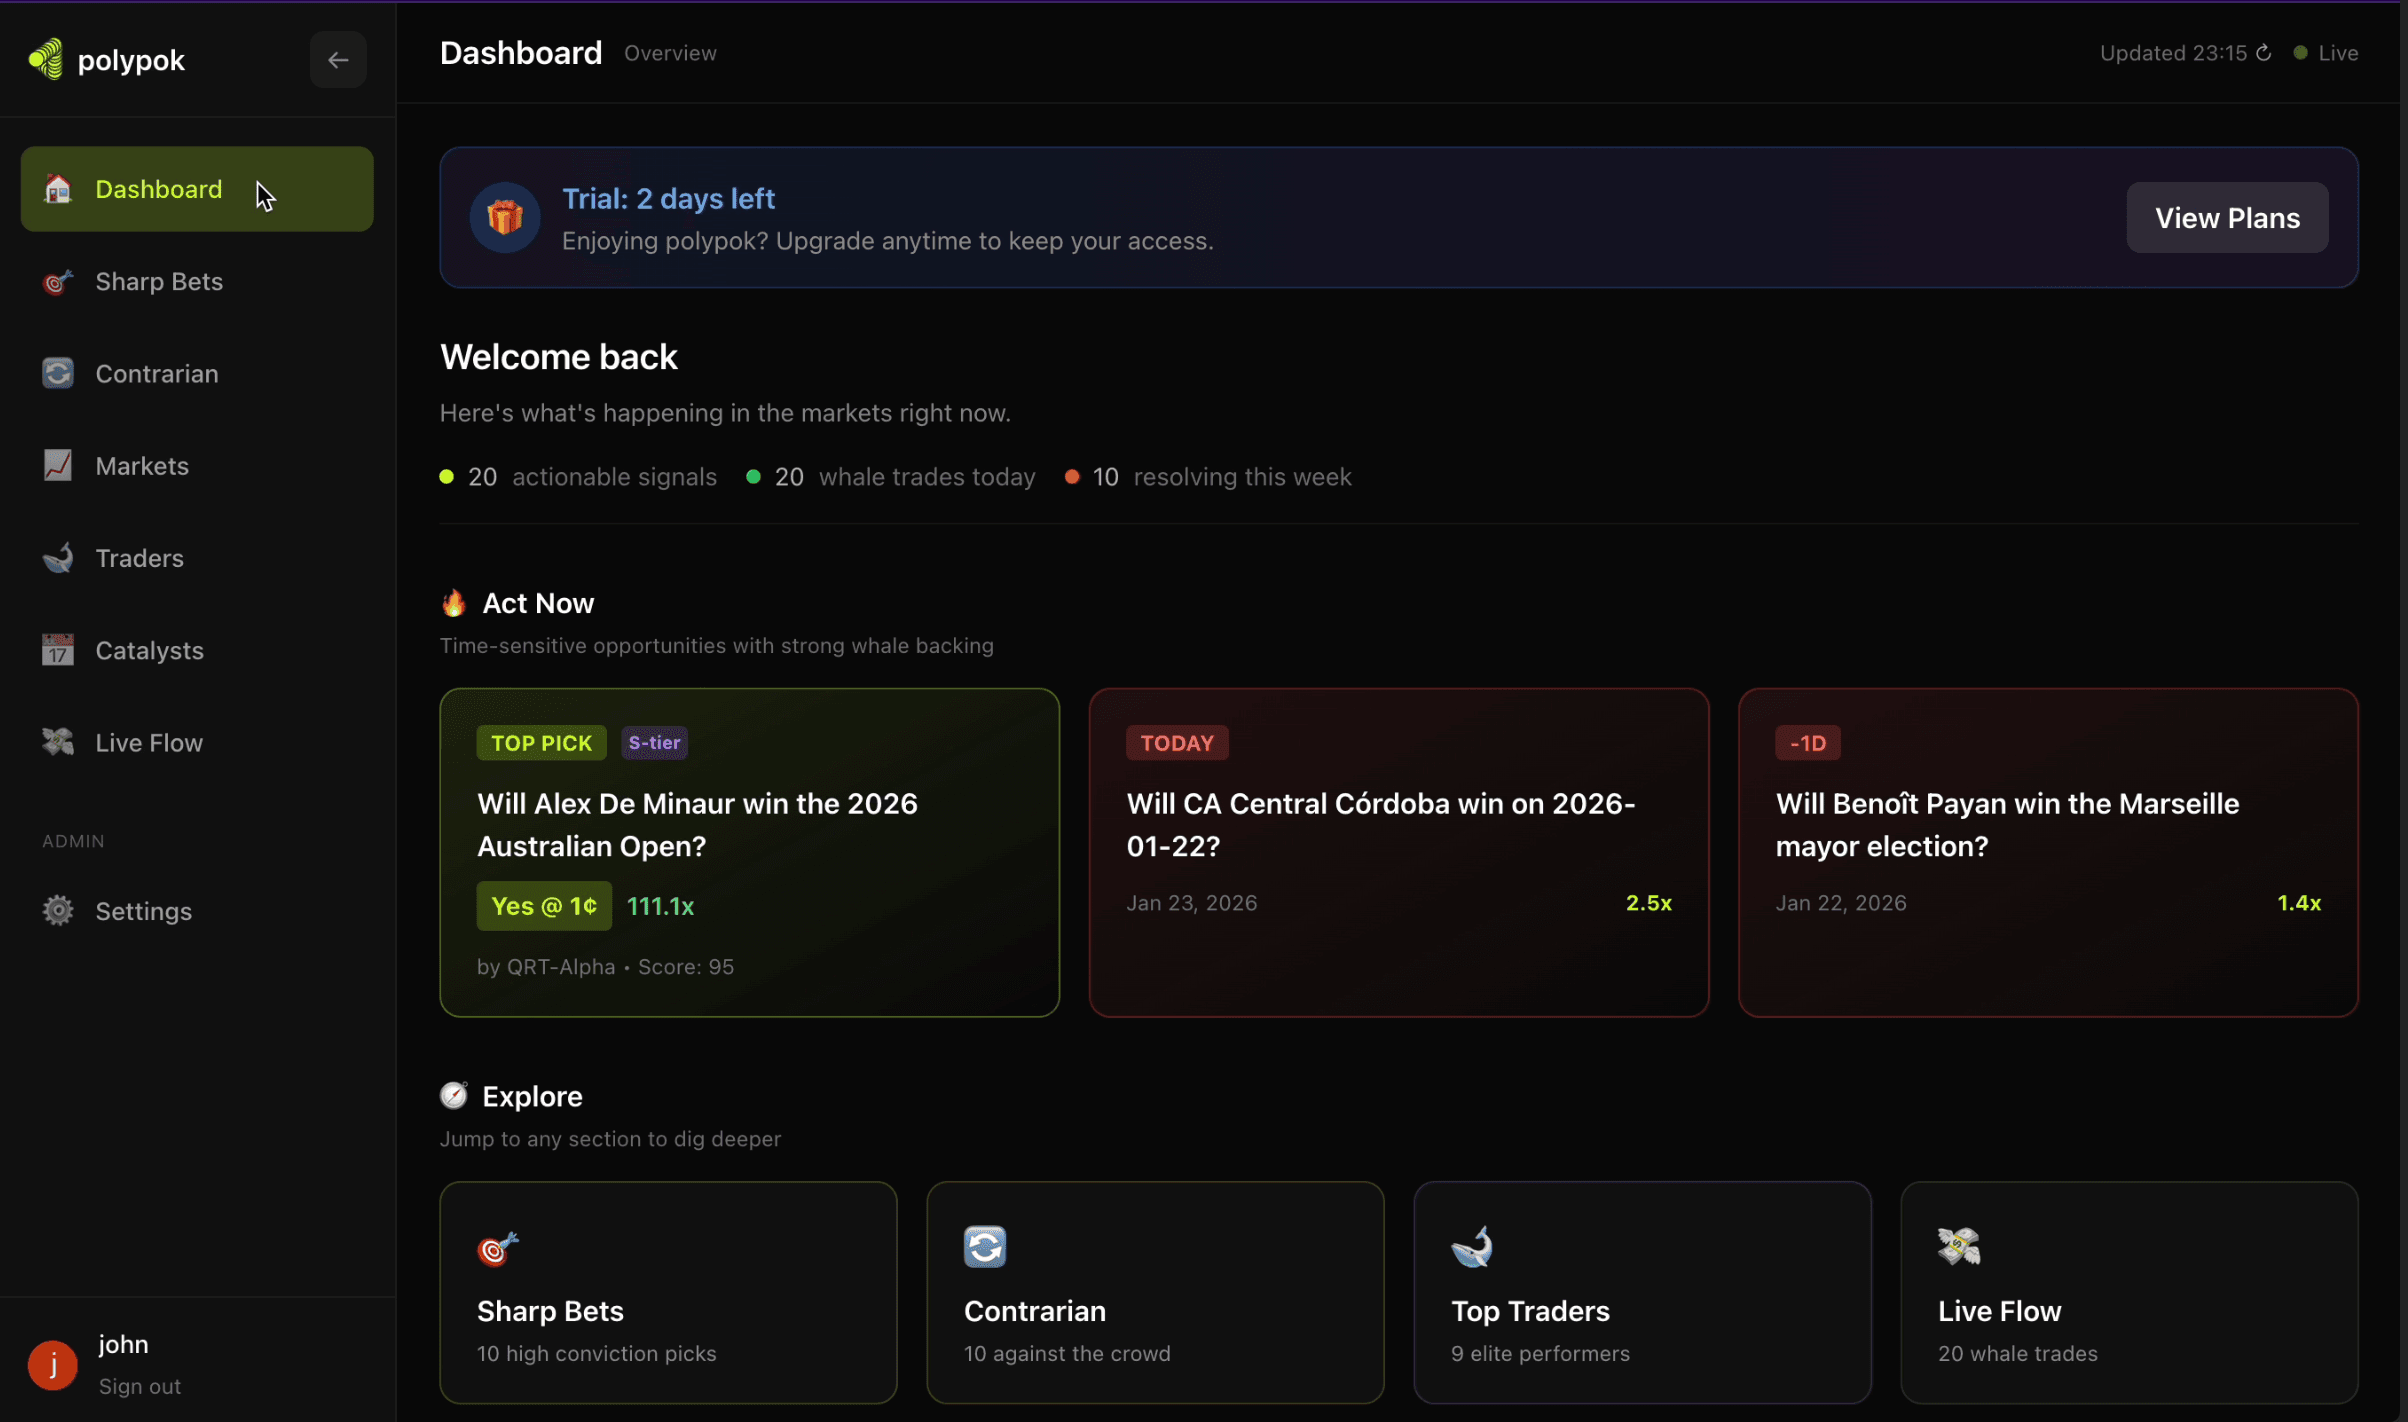
Task: Click the Sign out link
Action: tap(139, 1386)
